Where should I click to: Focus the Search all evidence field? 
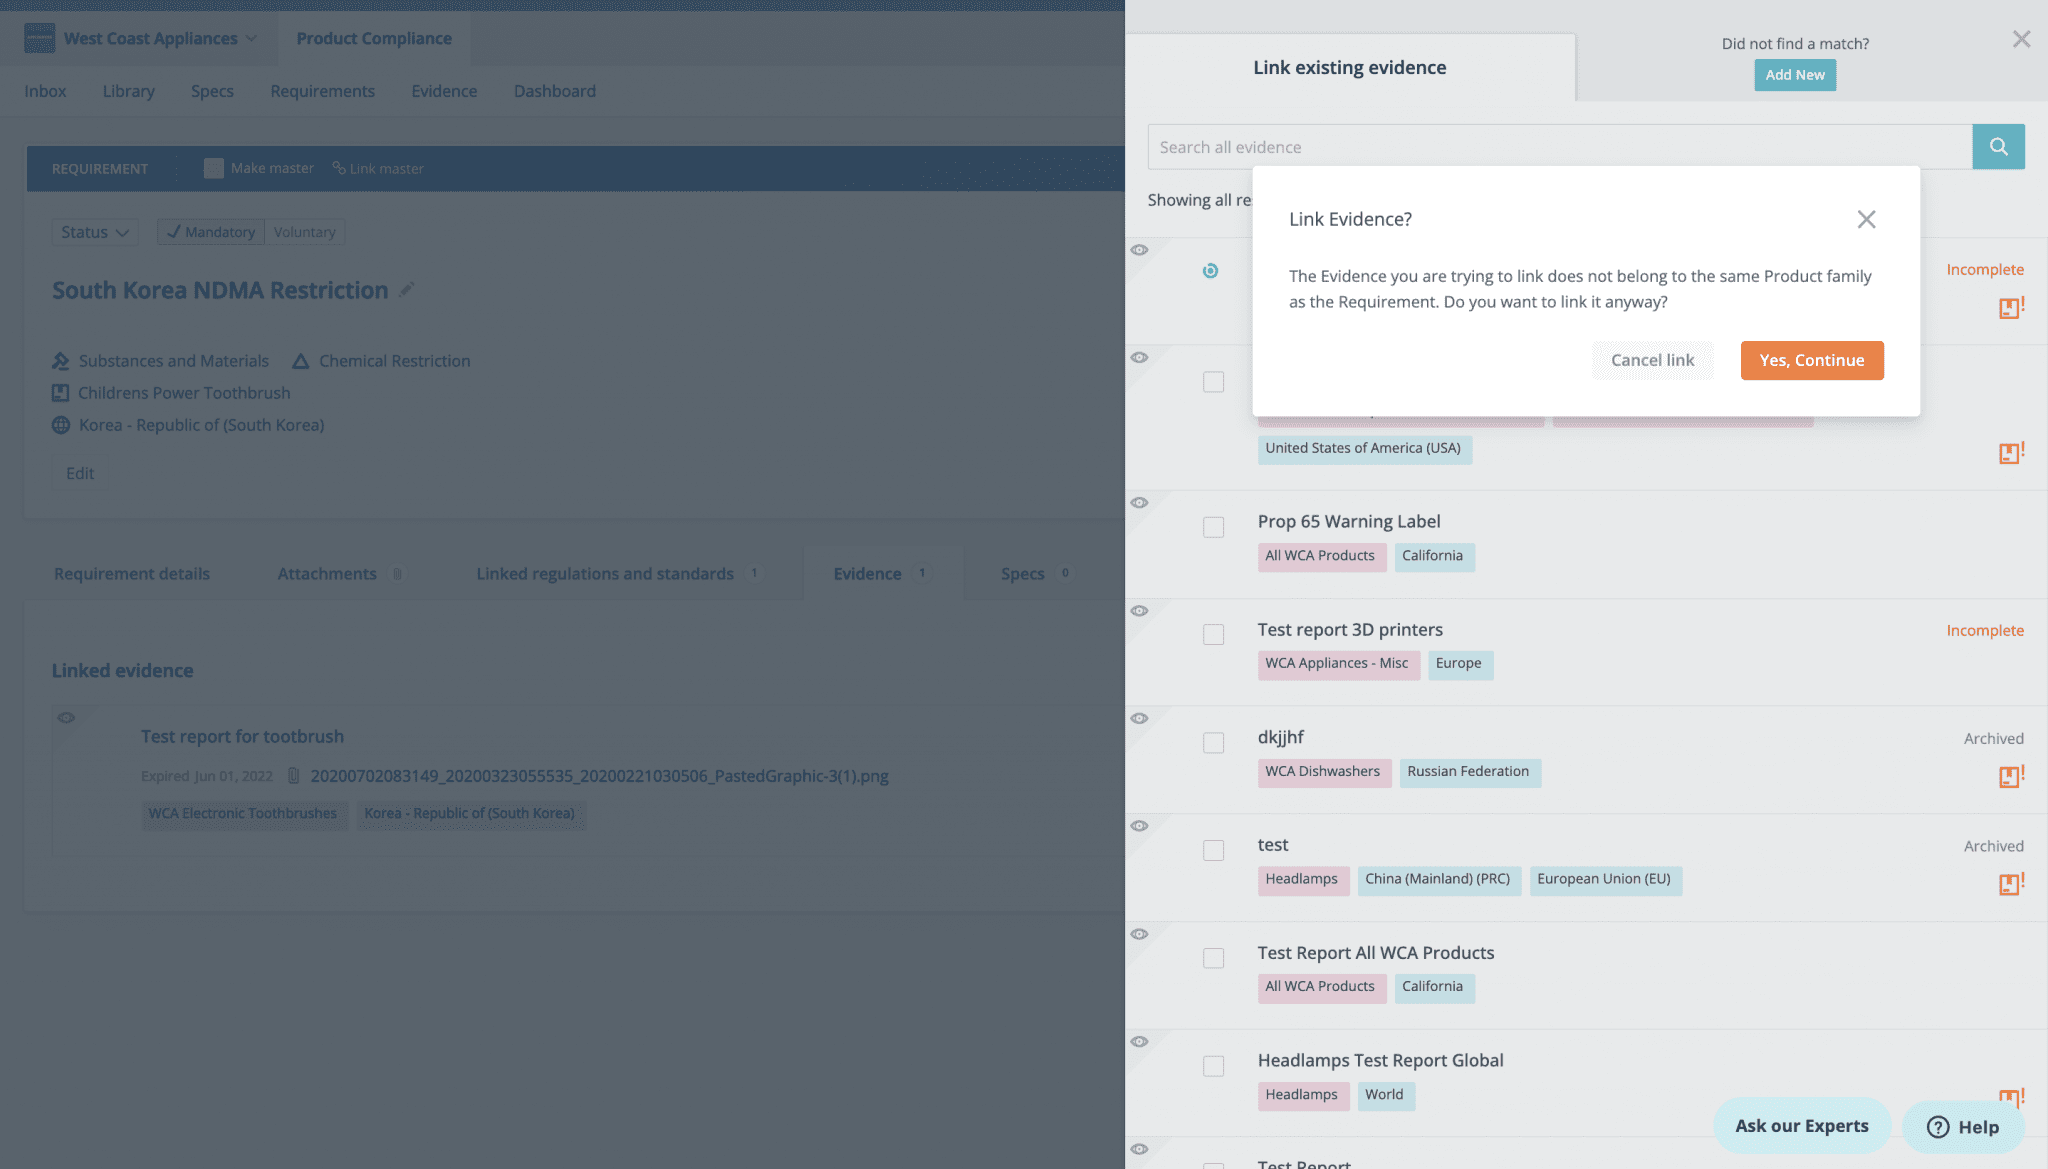1560,147
